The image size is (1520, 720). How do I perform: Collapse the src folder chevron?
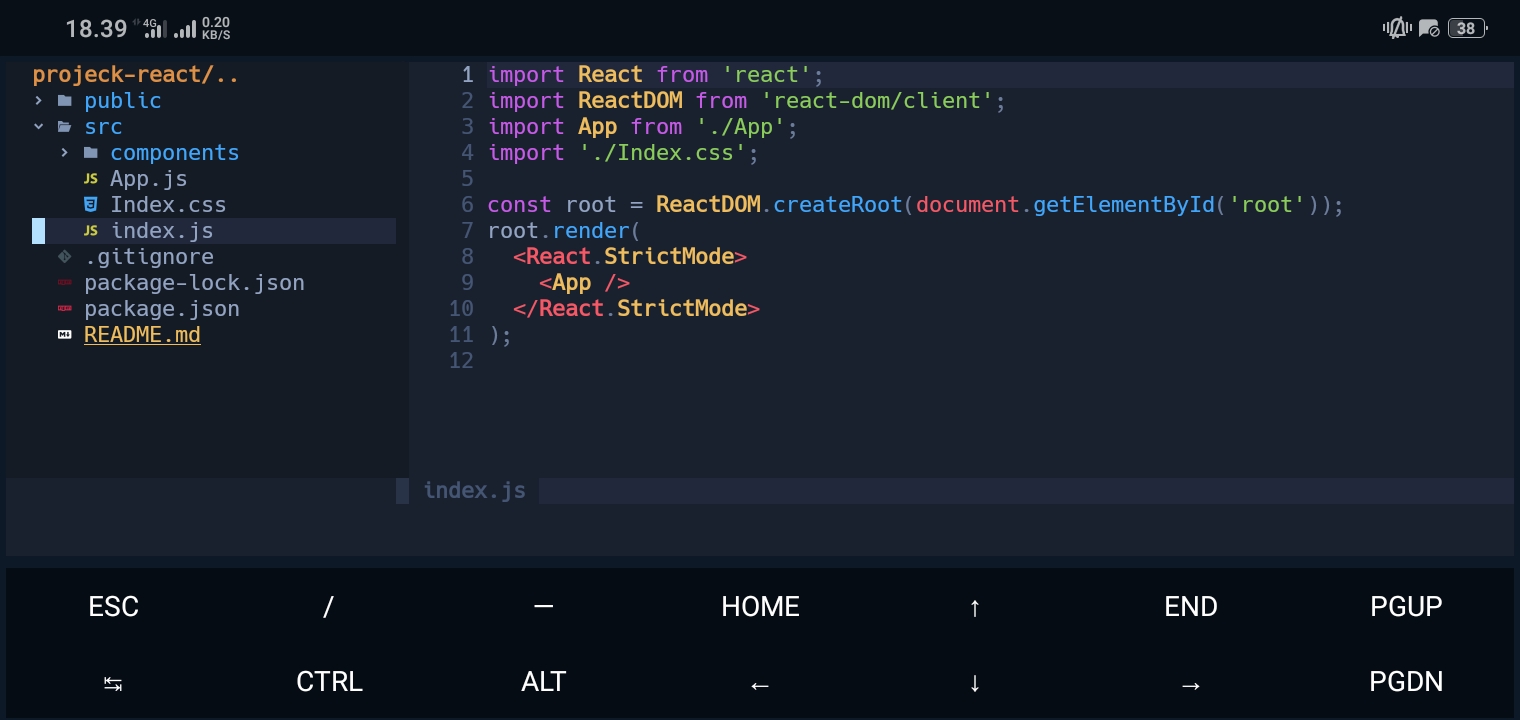(x=39, y=127)
